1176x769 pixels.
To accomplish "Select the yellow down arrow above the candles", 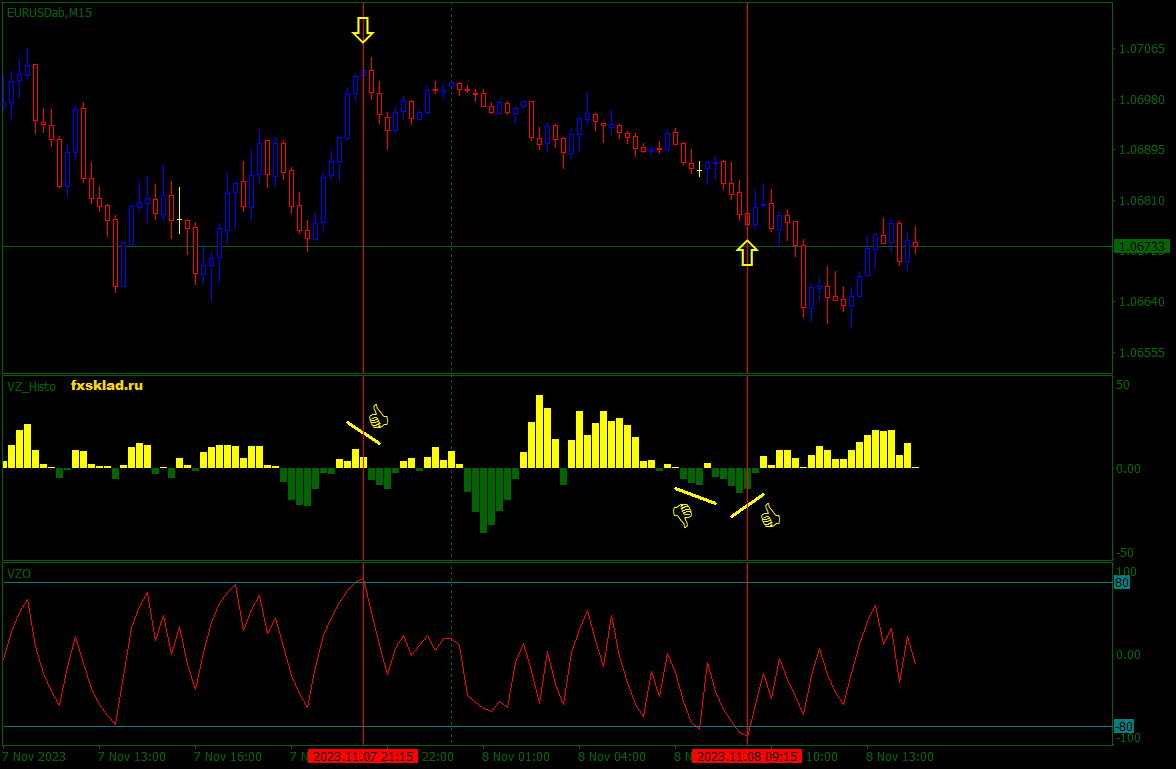I will 363,30.
